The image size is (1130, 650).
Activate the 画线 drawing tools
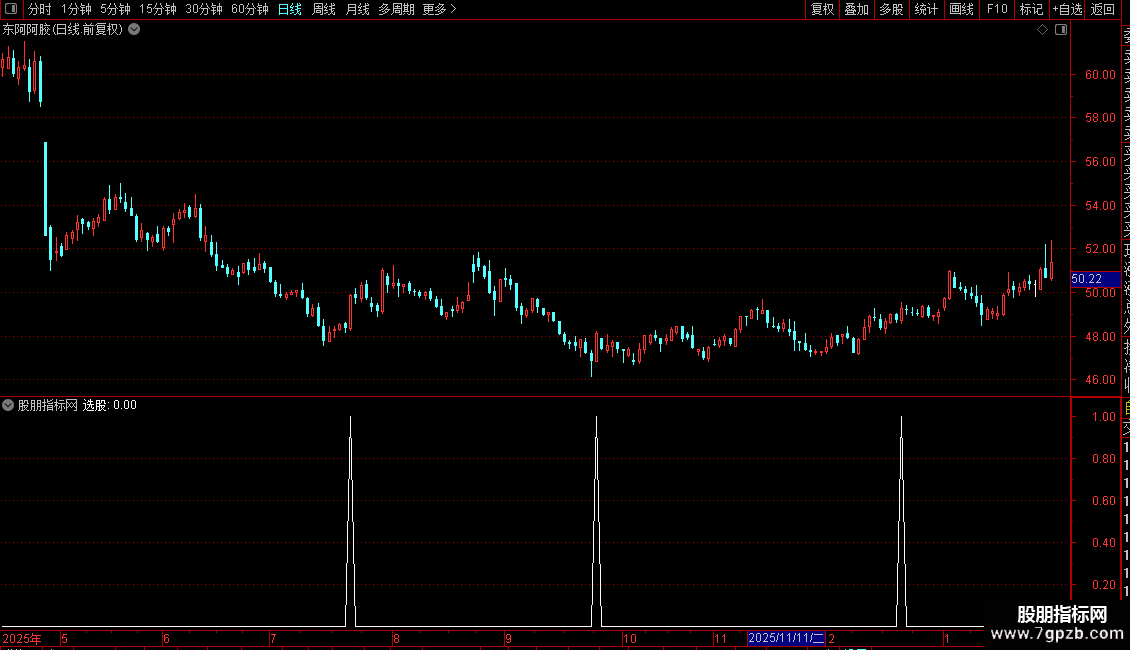(x=961, y=9)
